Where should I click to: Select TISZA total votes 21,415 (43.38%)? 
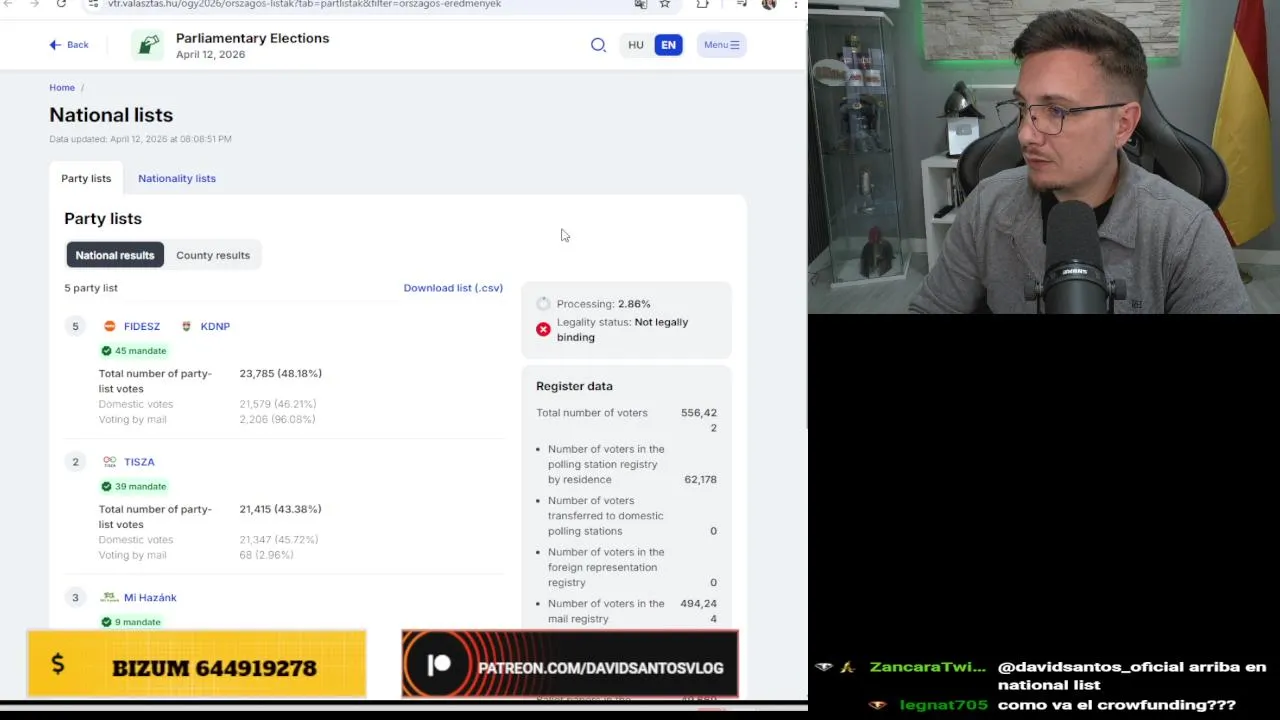coord(280,510)
